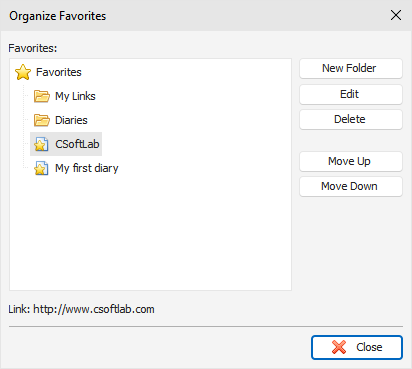Select the My Links folder label
This screenshot has height=369, width=412.
pyautogui.click(x=75, y=96)
